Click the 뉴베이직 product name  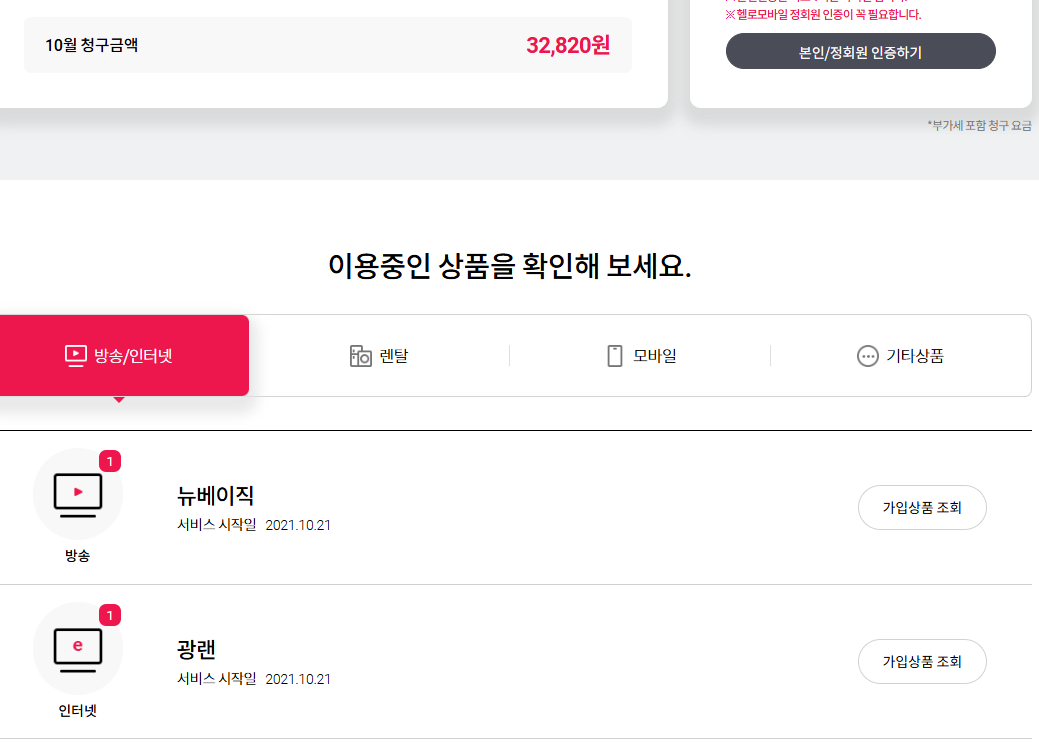click(x=215, y=495)
